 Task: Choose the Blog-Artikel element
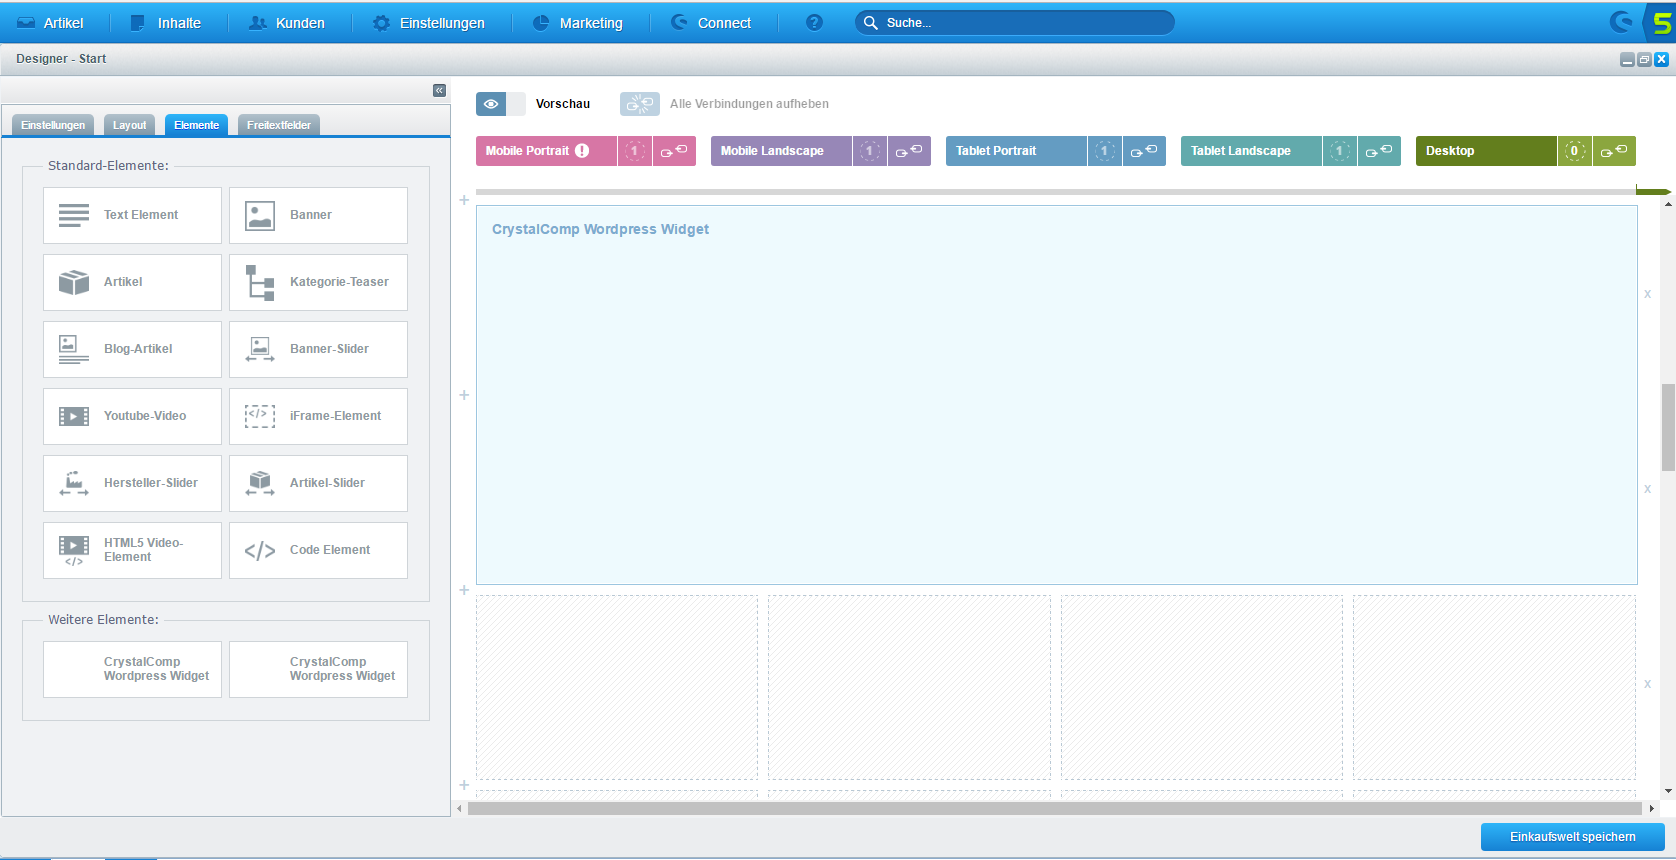pyautogui.click(x=132, y=349)
